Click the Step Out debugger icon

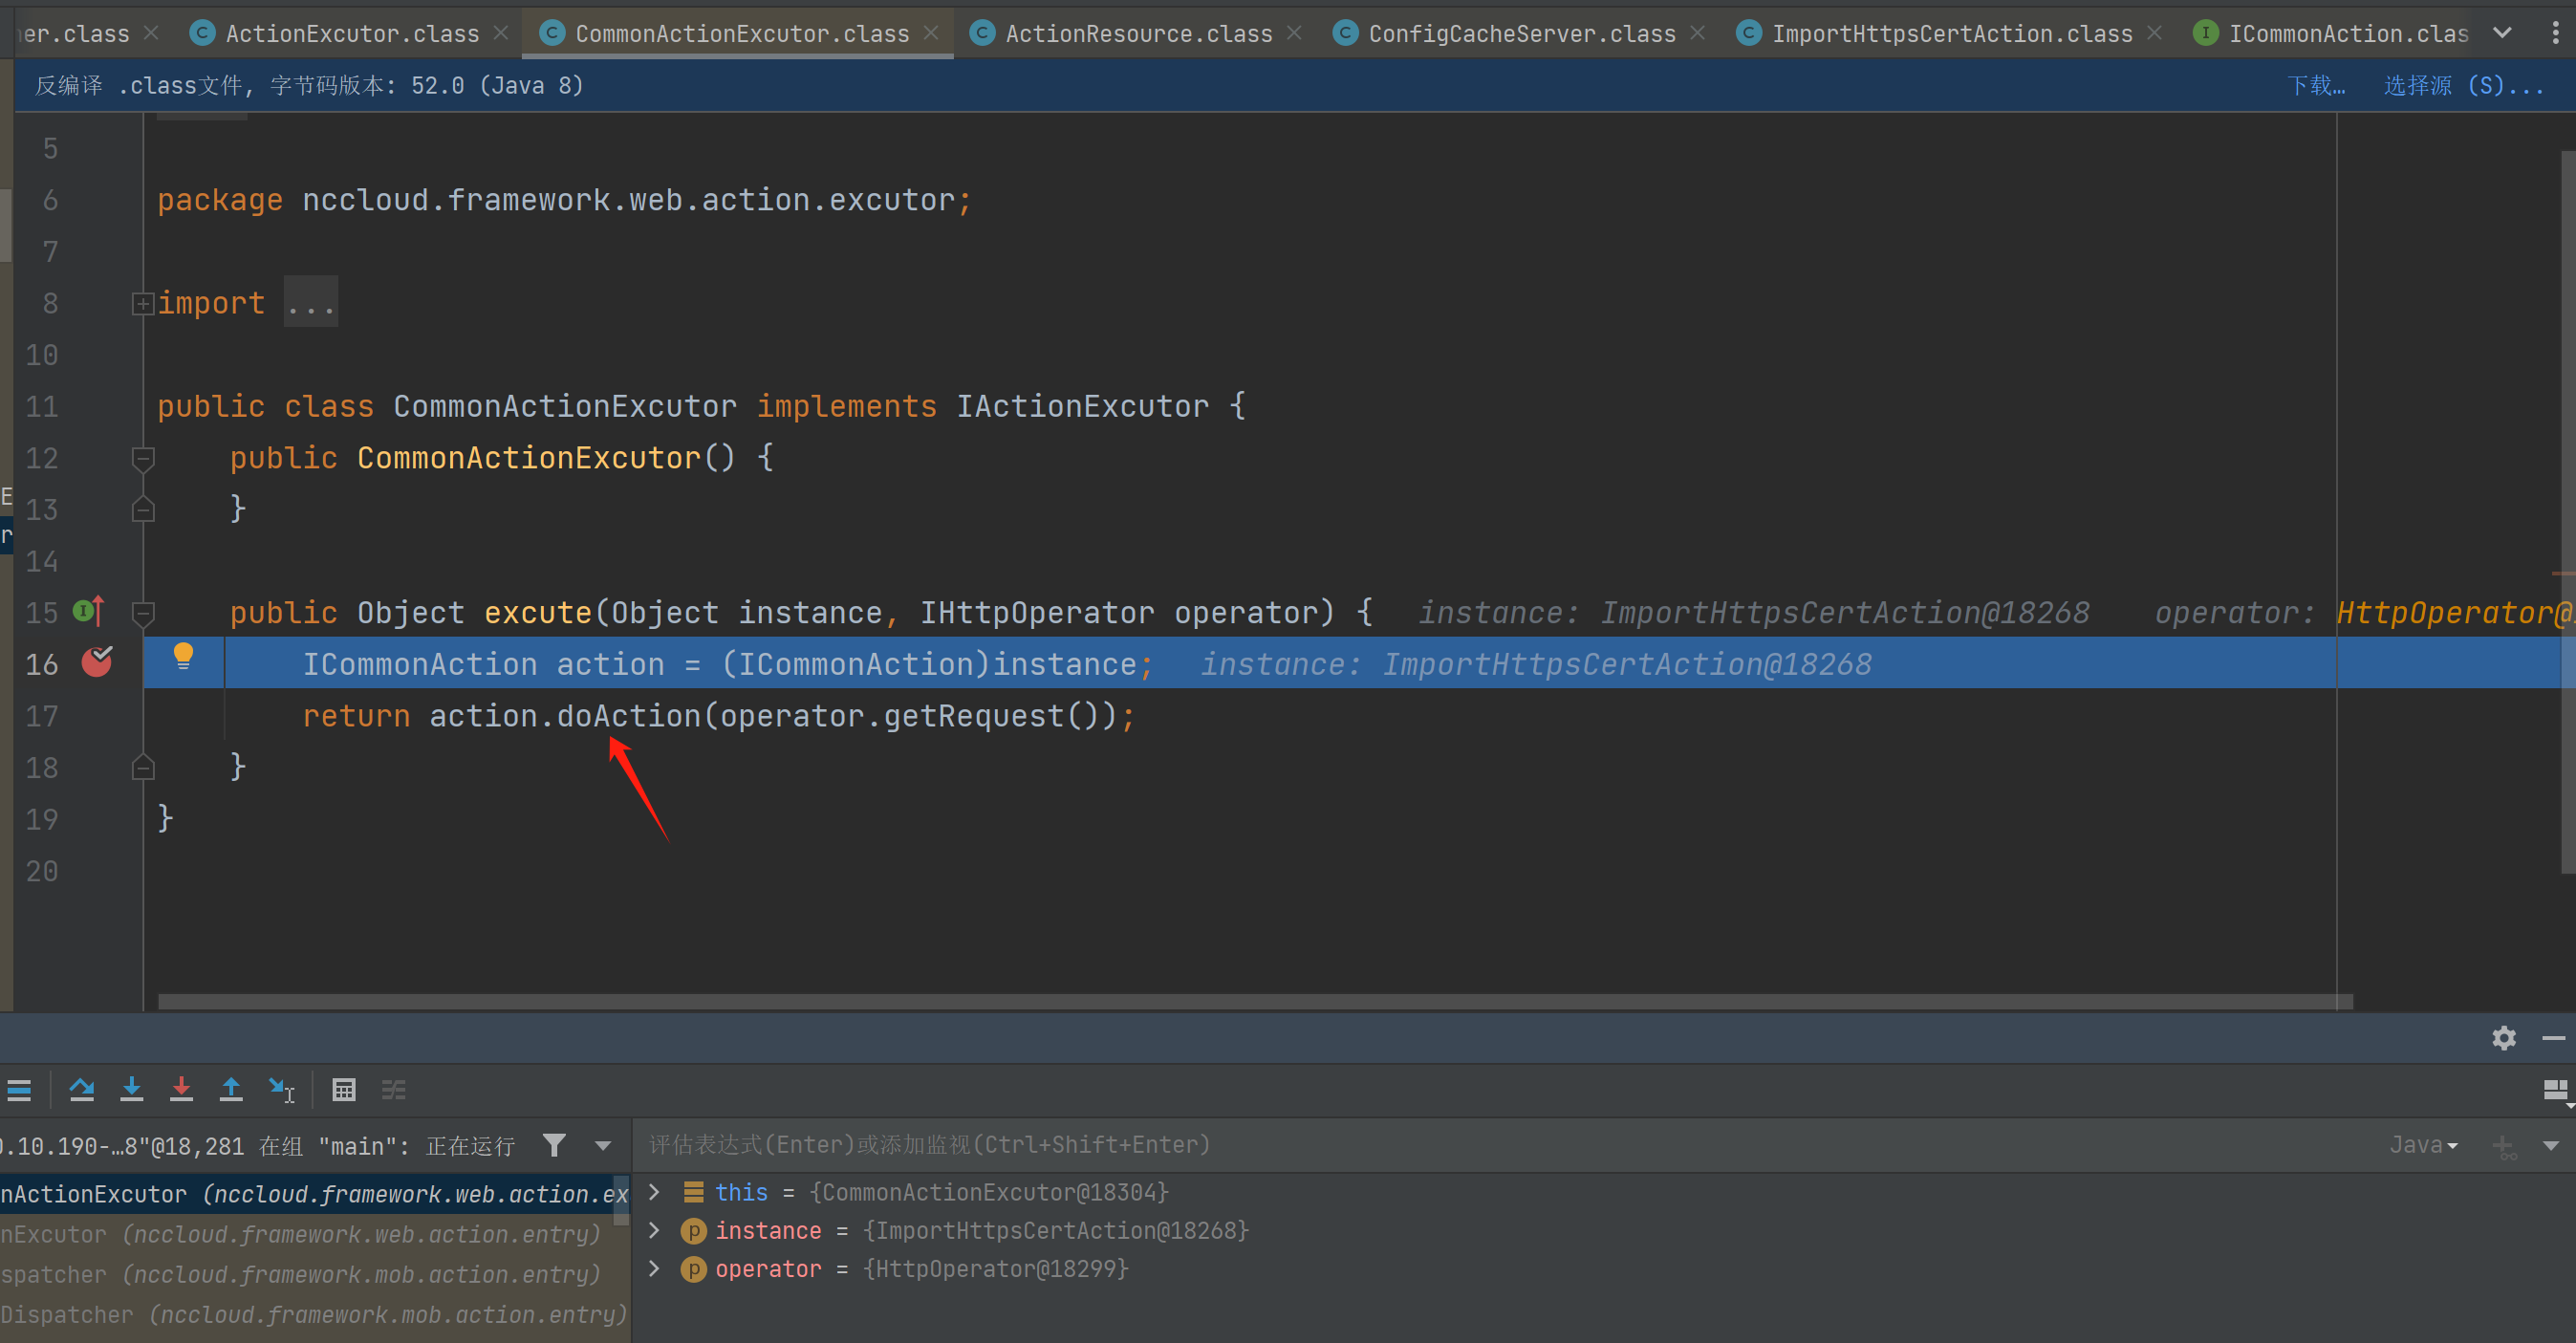point(231,1089)
